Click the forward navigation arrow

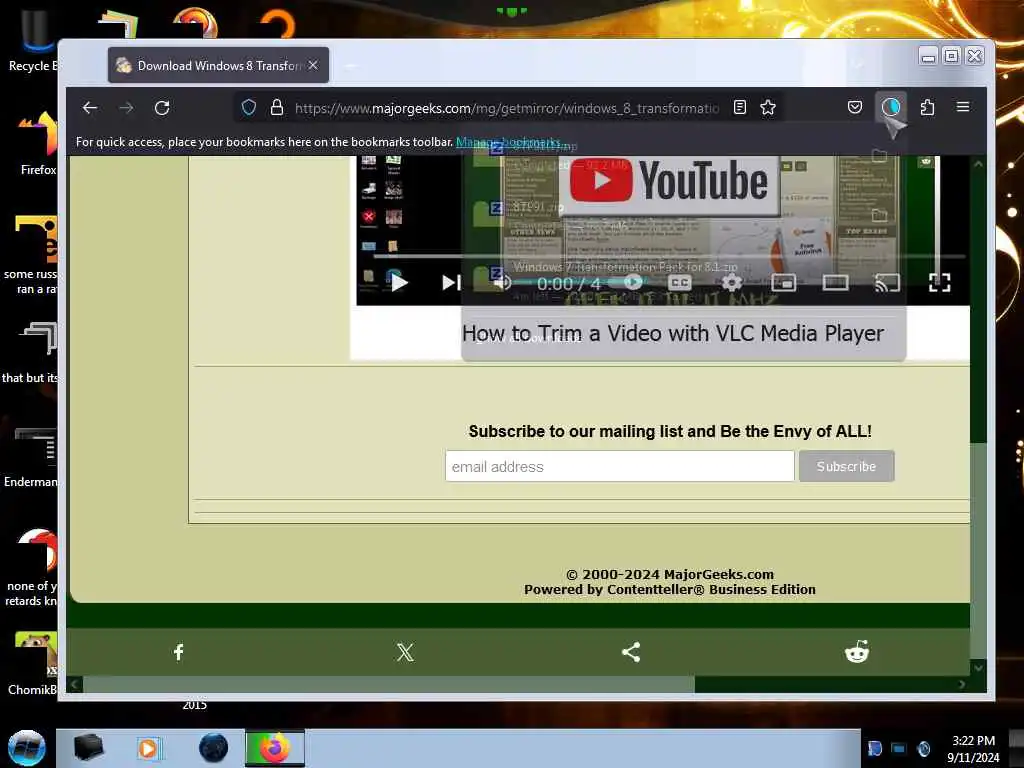(x=126, y=108)
